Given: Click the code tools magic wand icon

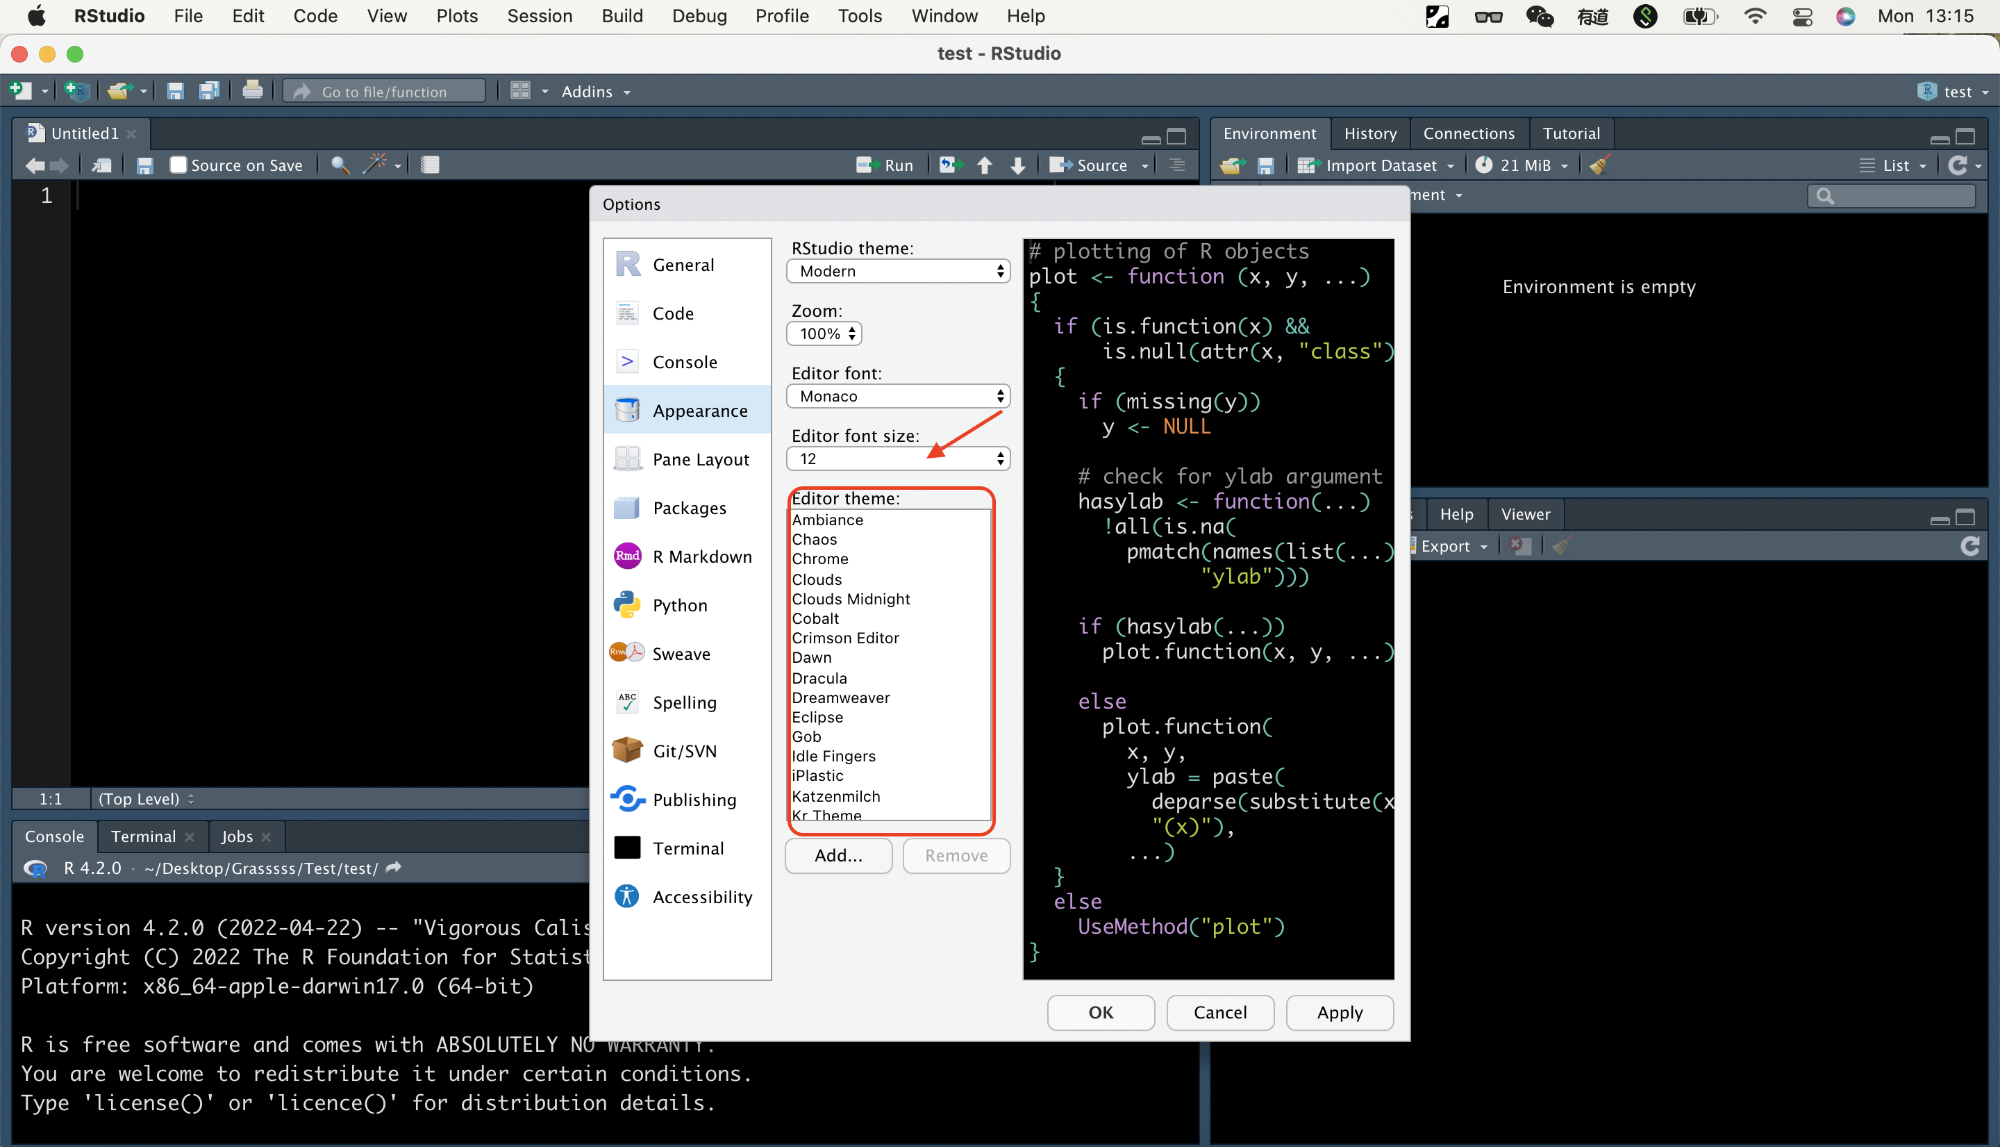Looking at the screenshot, I should [375, 164].
